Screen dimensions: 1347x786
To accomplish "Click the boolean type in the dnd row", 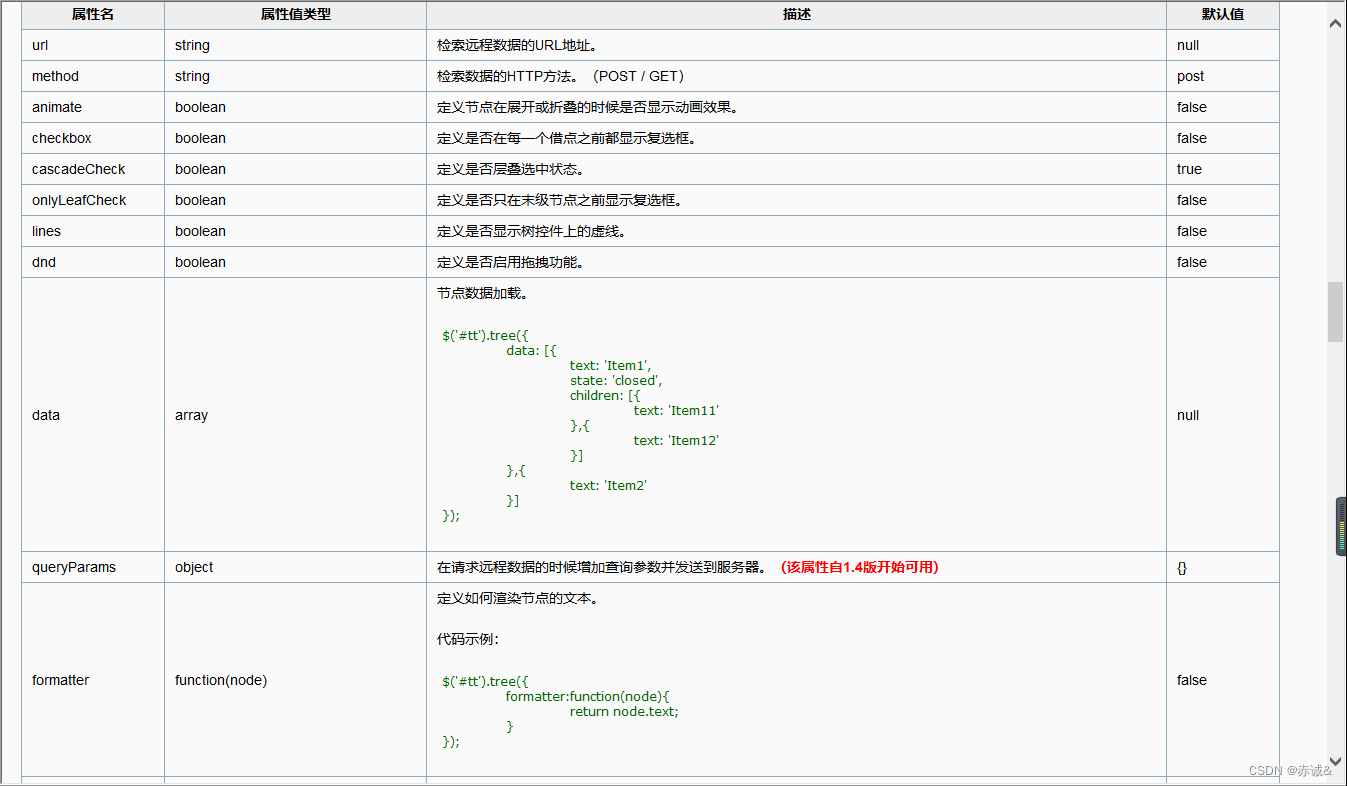I will [x=200, y=262].
